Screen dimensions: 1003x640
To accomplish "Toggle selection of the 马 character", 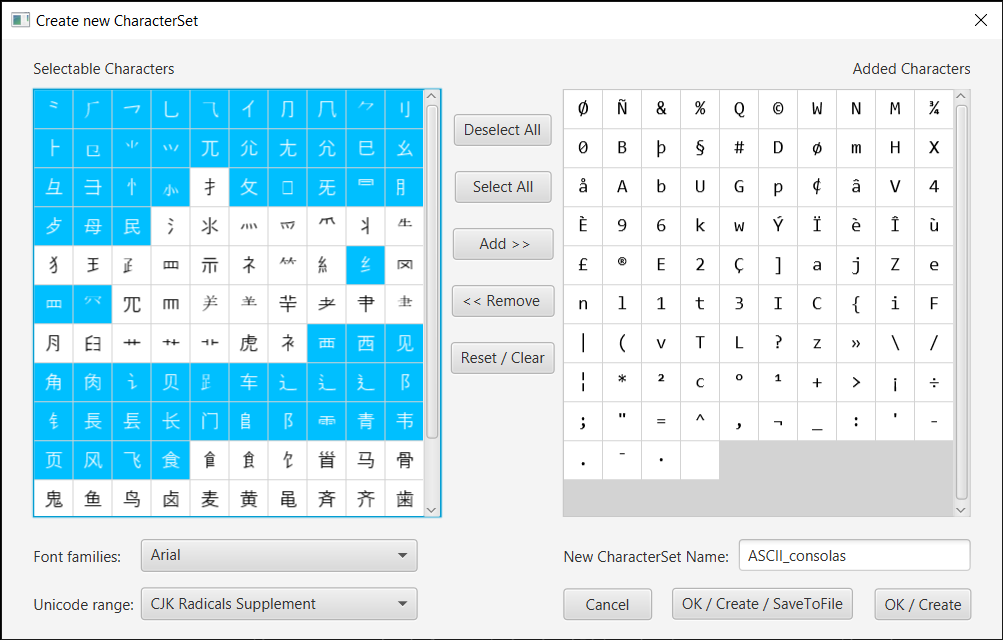I will click(x=366, y=460).
